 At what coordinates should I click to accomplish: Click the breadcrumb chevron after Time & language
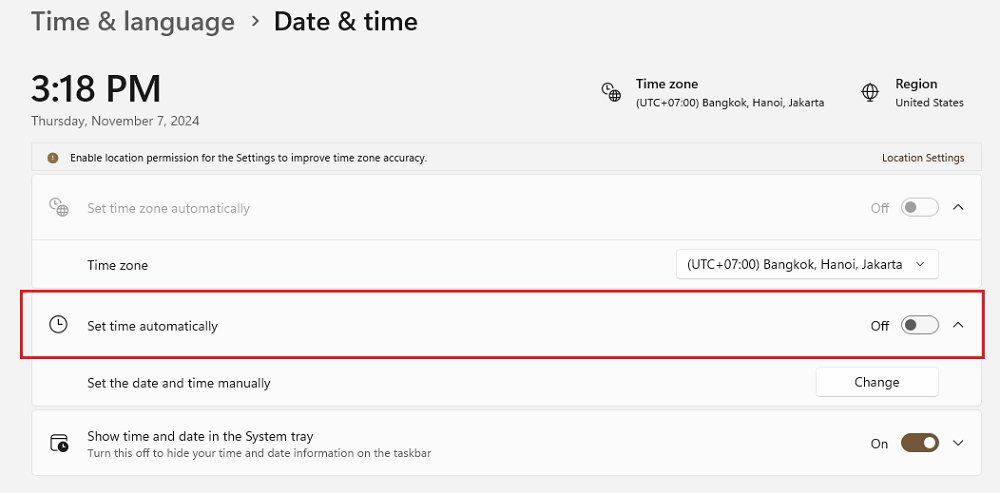click(255, 21)
